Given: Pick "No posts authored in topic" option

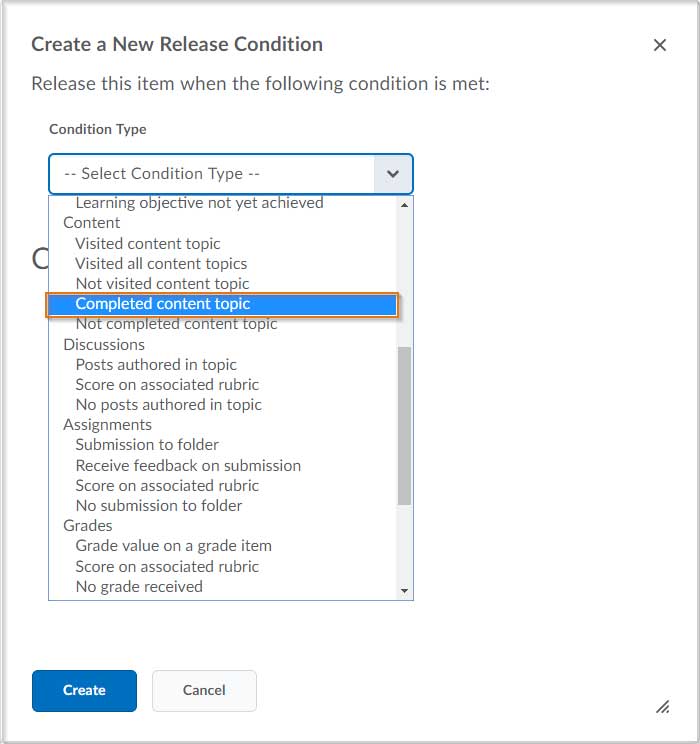Looking at the screenshot, I should pyautogui.click(x=168, y=405).
